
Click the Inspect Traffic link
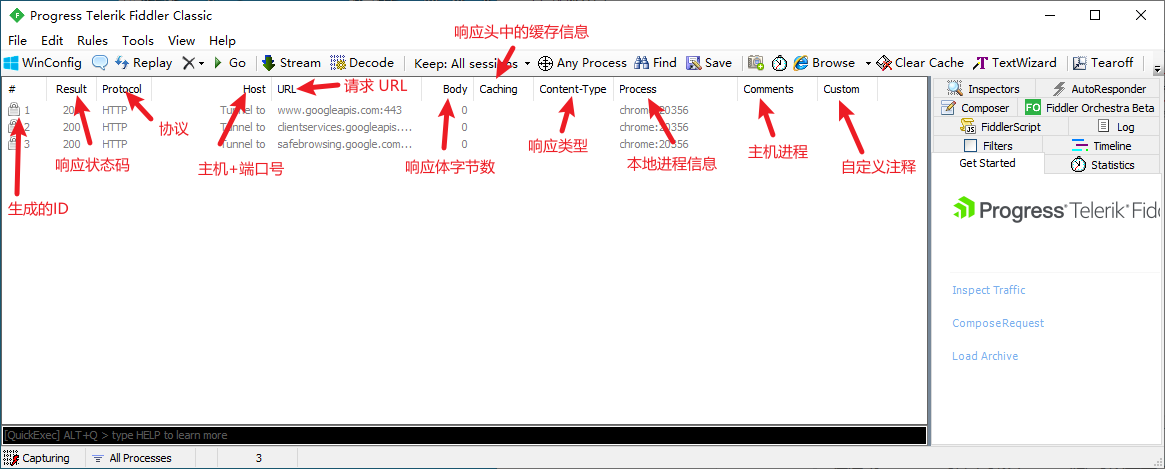[x=989, y=291]
